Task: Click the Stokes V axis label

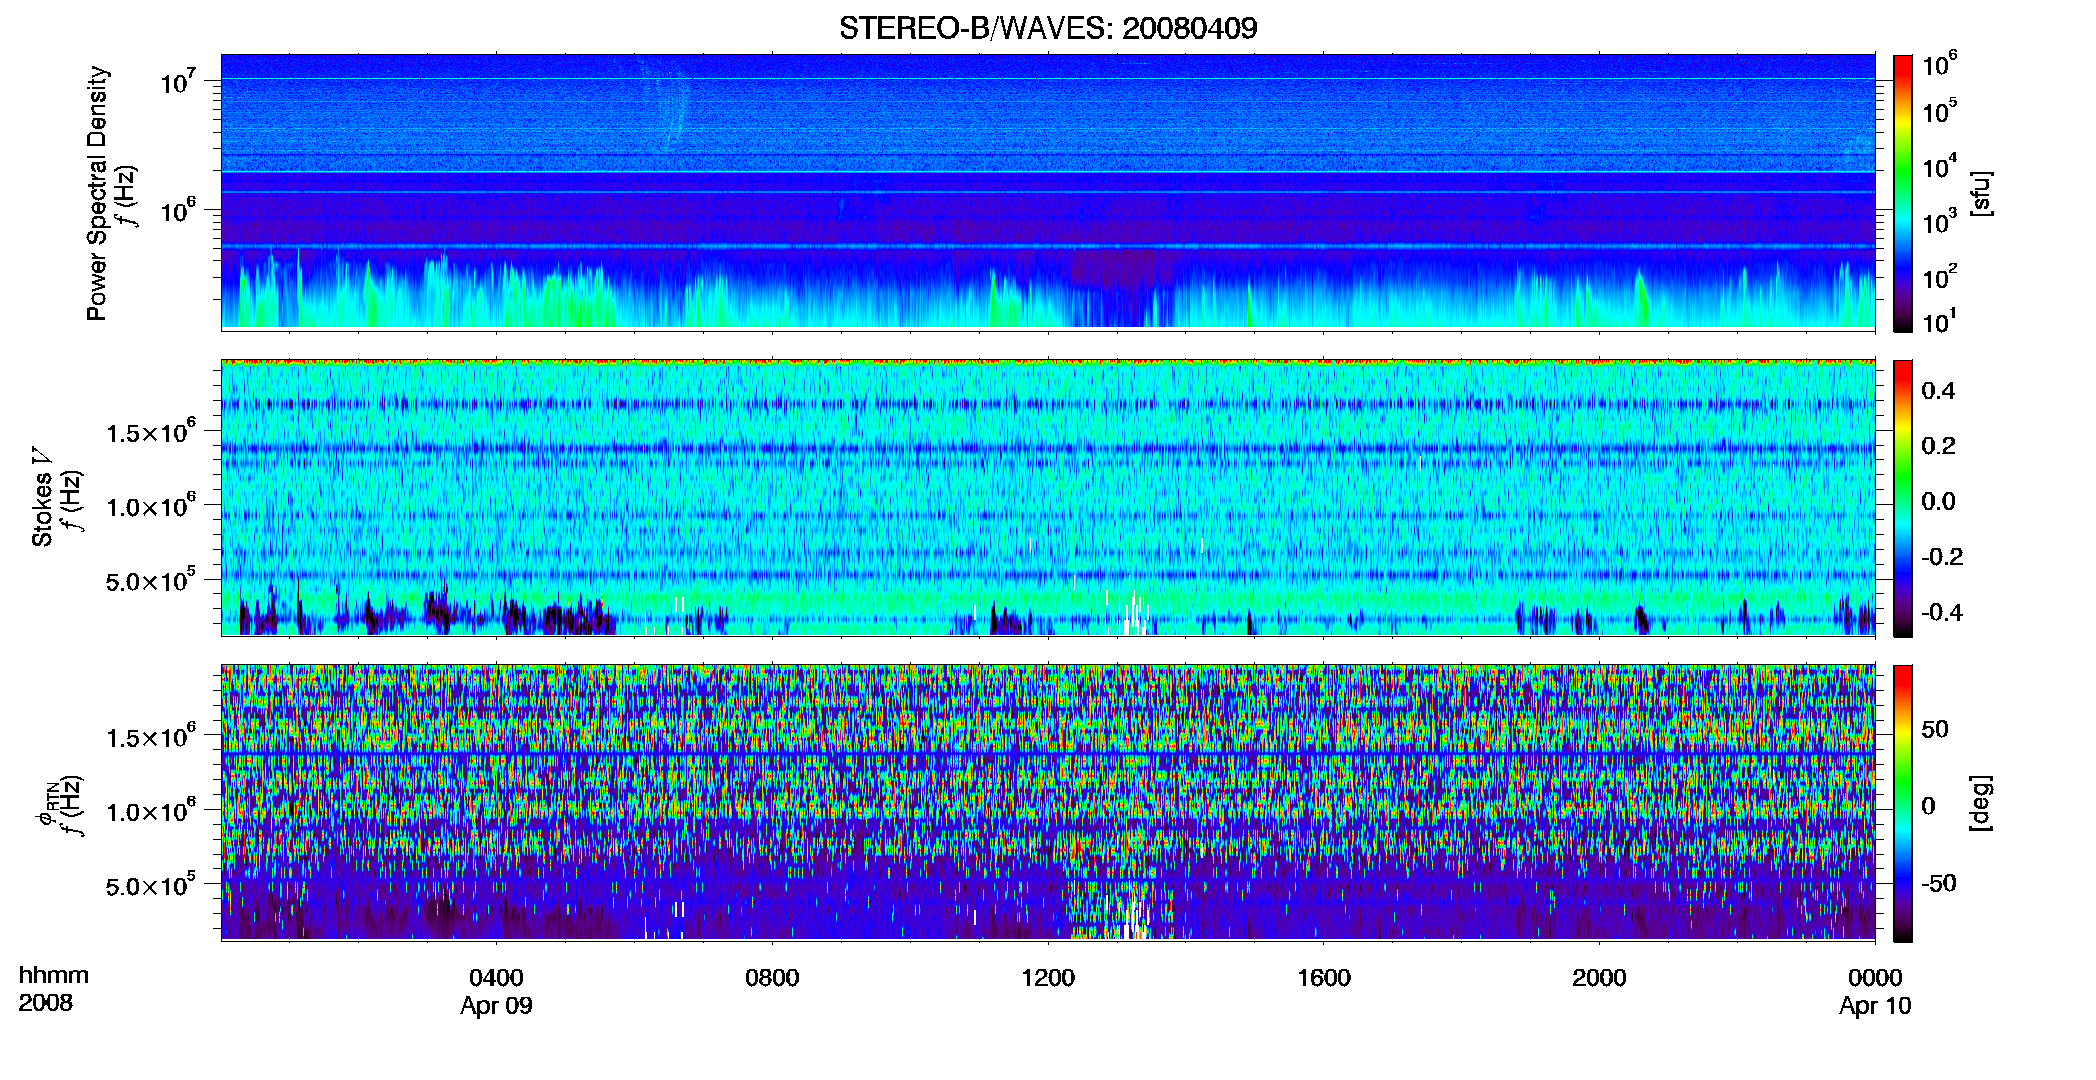Action: [x=42, y=497]
